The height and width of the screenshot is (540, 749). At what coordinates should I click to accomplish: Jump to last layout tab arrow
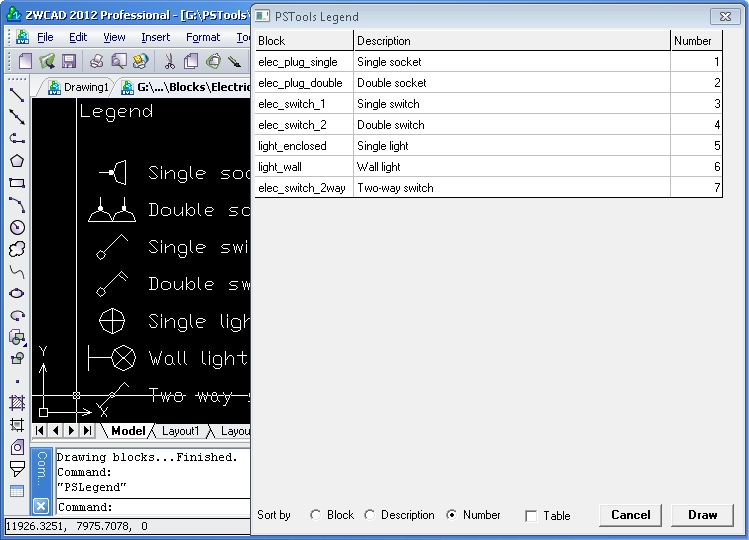(87, 431)
